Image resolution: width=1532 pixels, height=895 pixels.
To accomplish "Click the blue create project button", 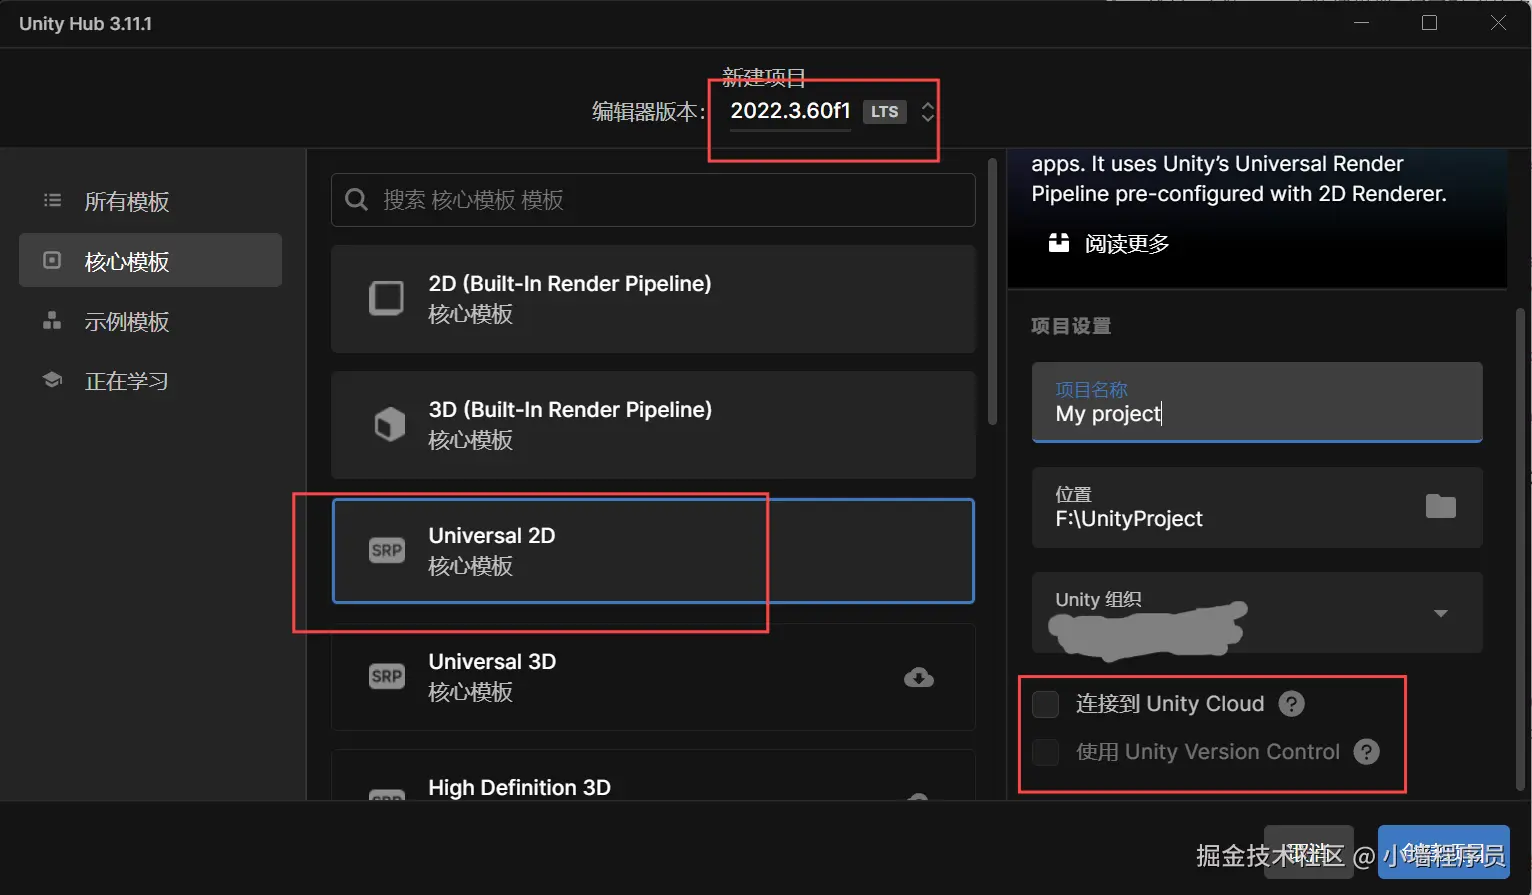I will click(x=1444, y=852).
